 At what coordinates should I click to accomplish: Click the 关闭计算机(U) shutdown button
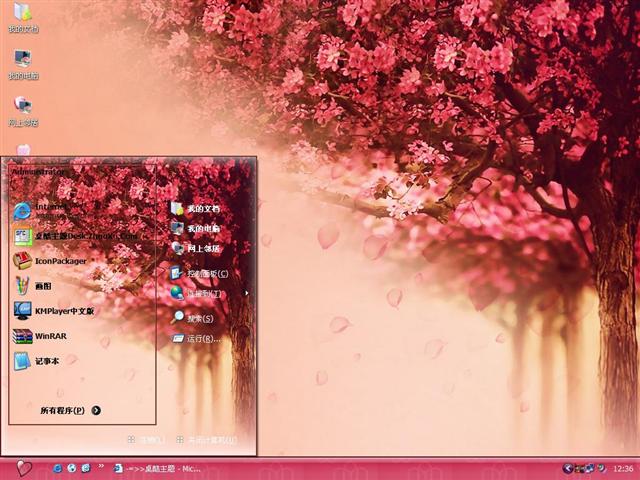click(207, 439)
